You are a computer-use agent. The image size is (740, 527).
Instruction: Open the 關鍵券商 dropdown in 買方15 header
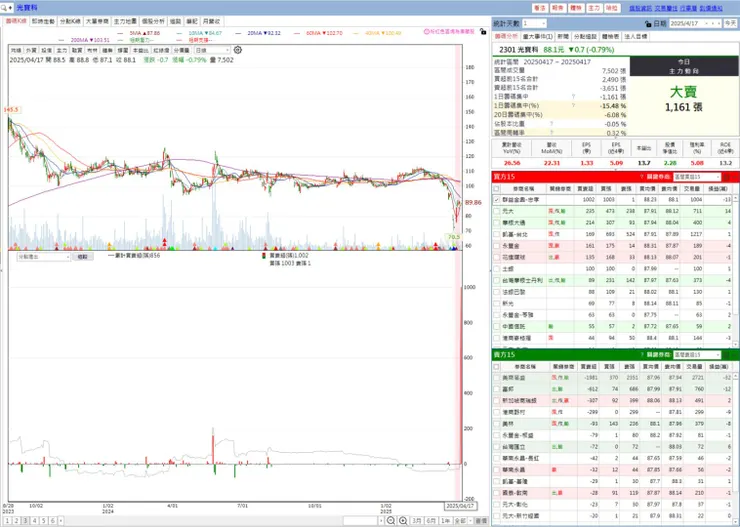pyautogui.click(x=697, y=177)
